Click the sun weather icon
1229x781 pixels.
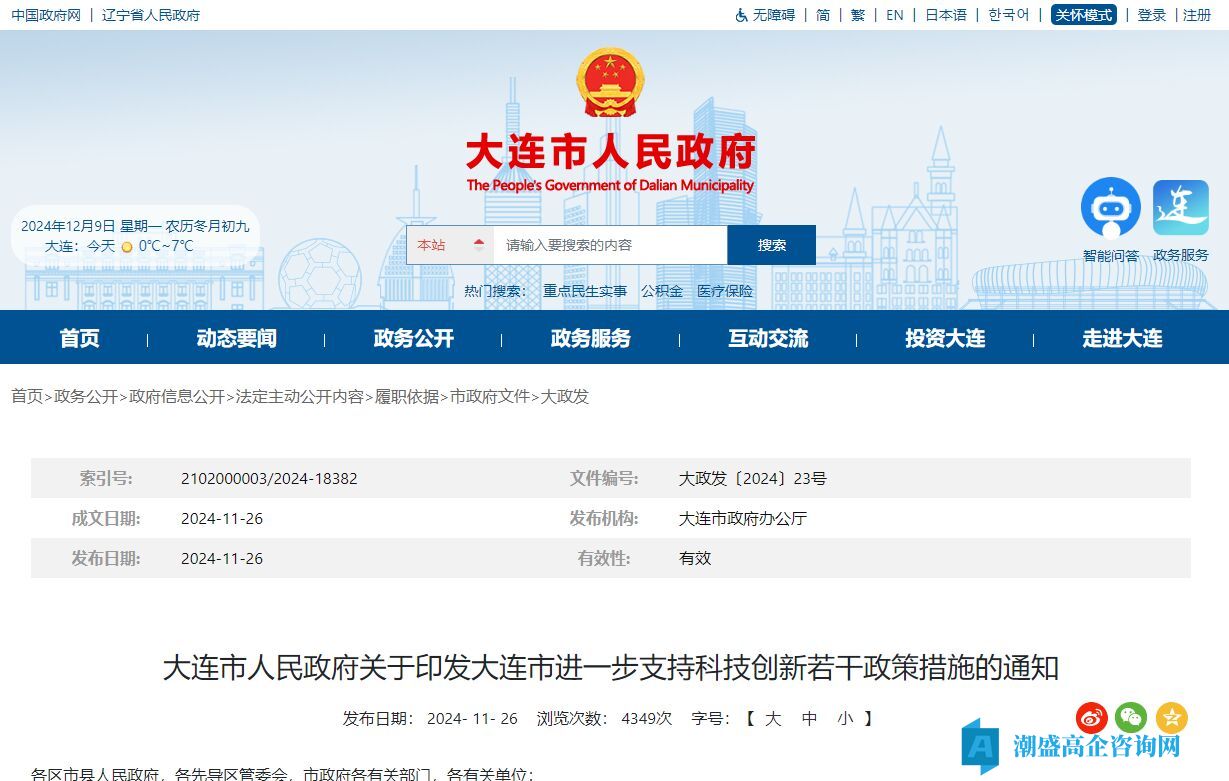(127, 246)
